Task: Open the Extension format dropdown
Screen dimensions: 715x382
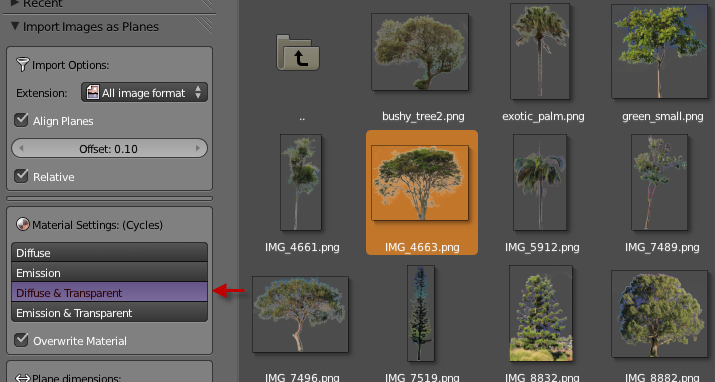Action: 144,93
